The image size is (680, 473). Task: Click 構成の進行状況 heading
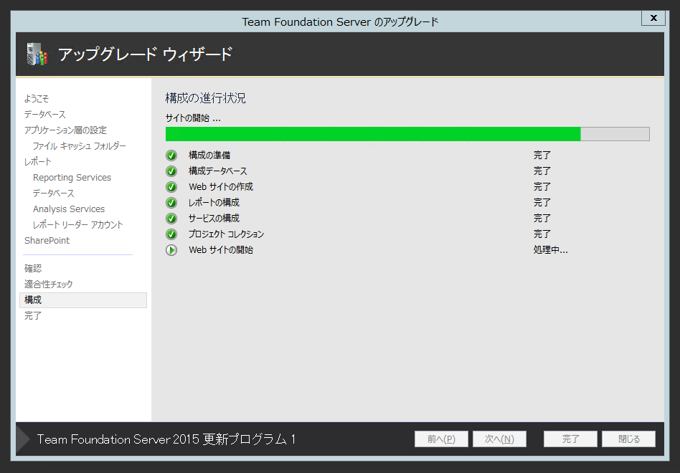point(206,98)
